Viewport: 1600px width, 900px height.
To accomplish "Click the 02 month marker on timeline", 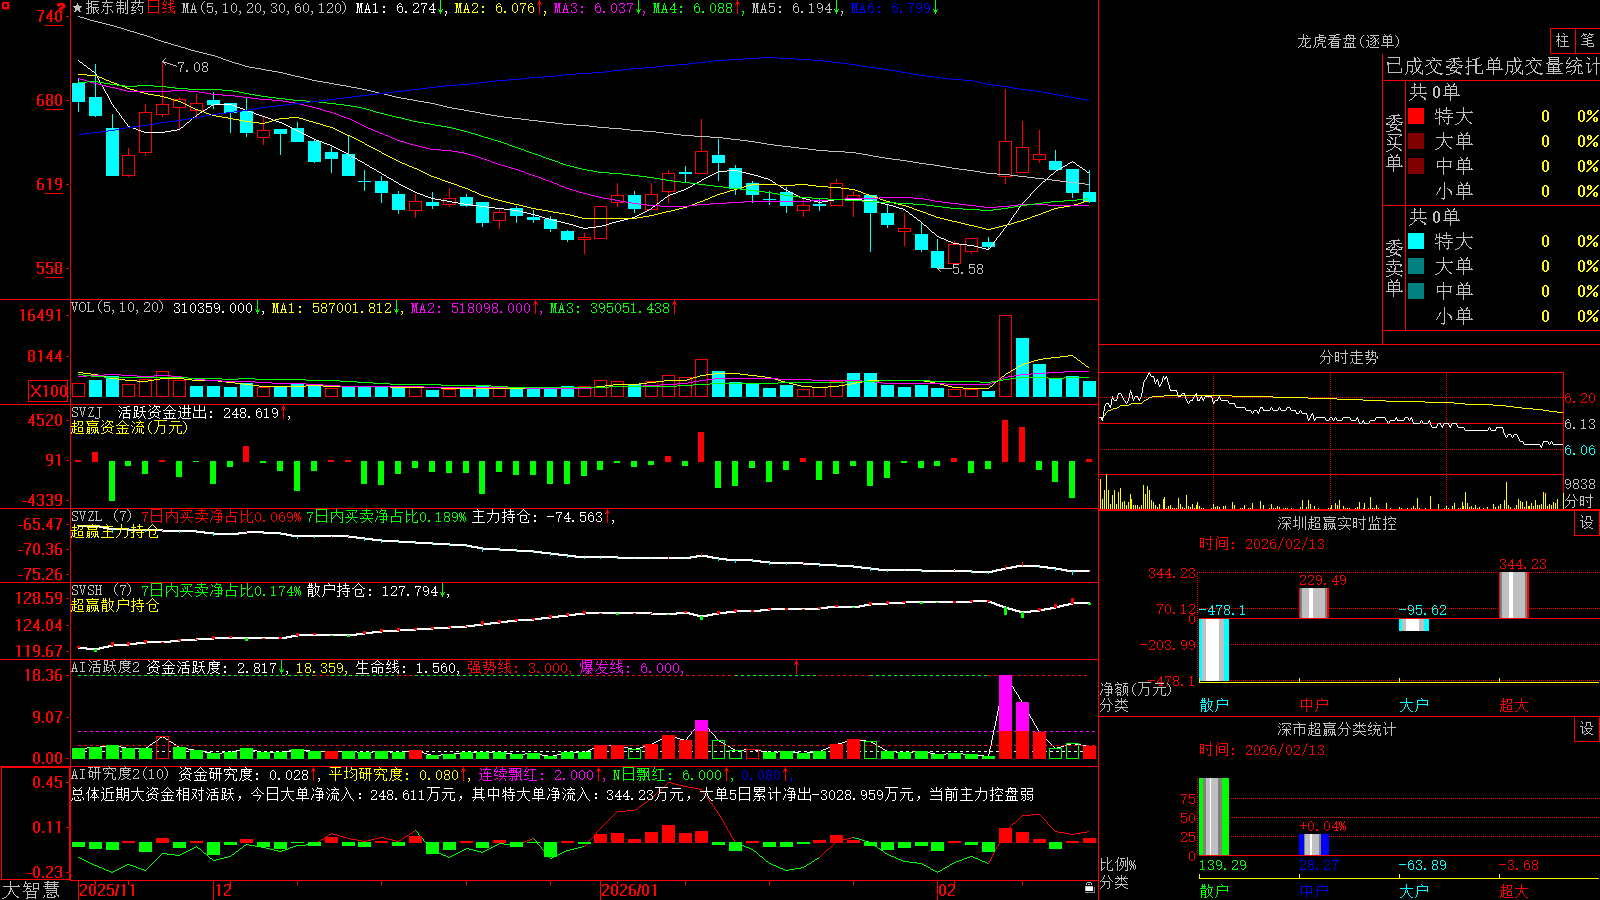I will (946, 890).
